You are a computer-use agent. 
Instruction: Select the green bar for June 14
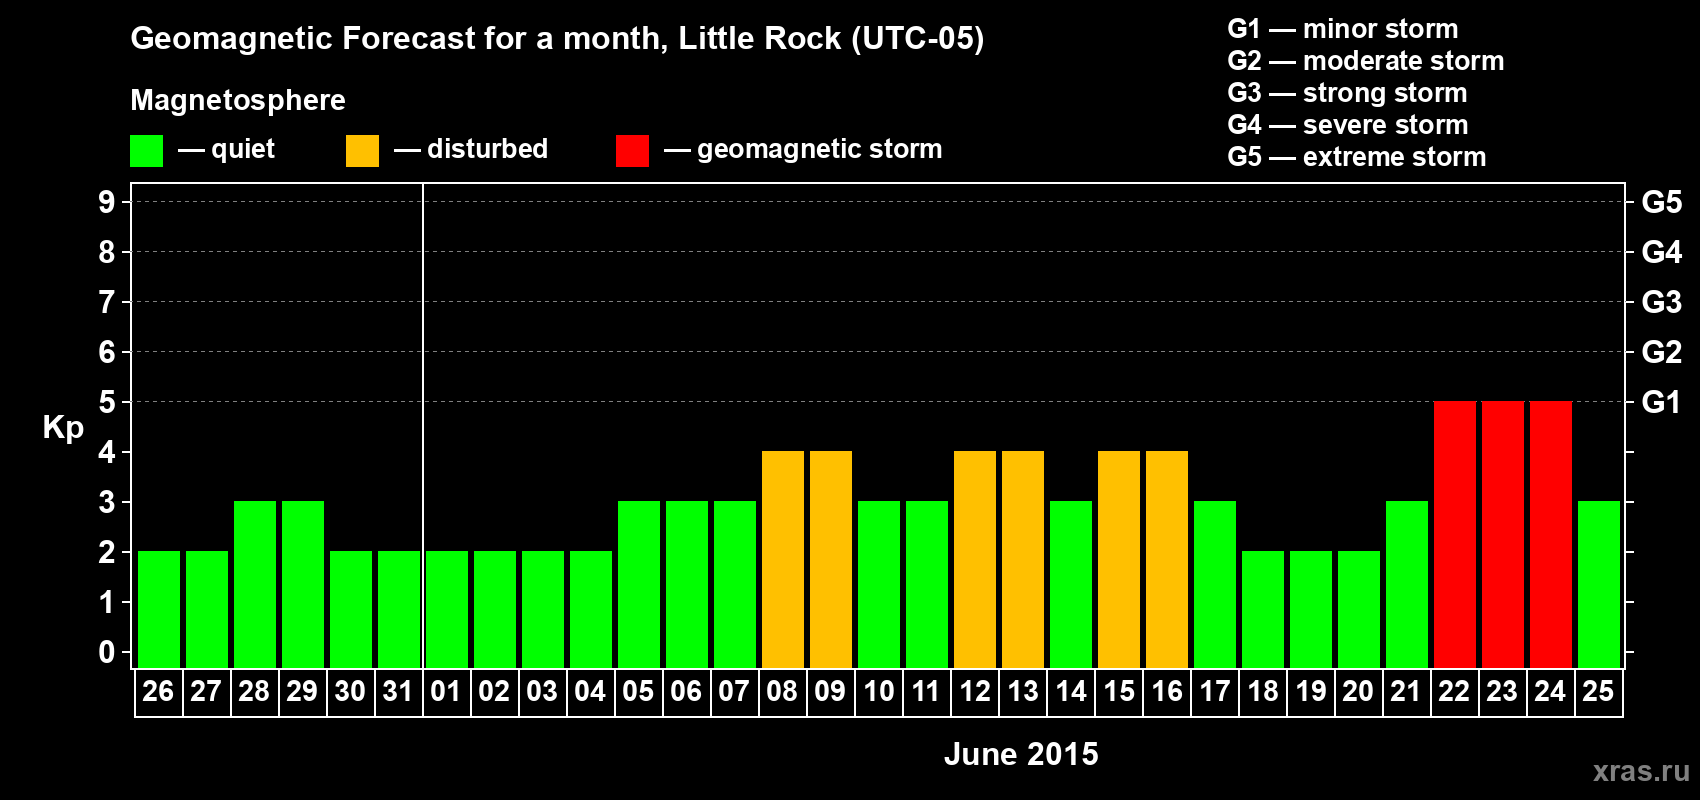click(1070, 584)
